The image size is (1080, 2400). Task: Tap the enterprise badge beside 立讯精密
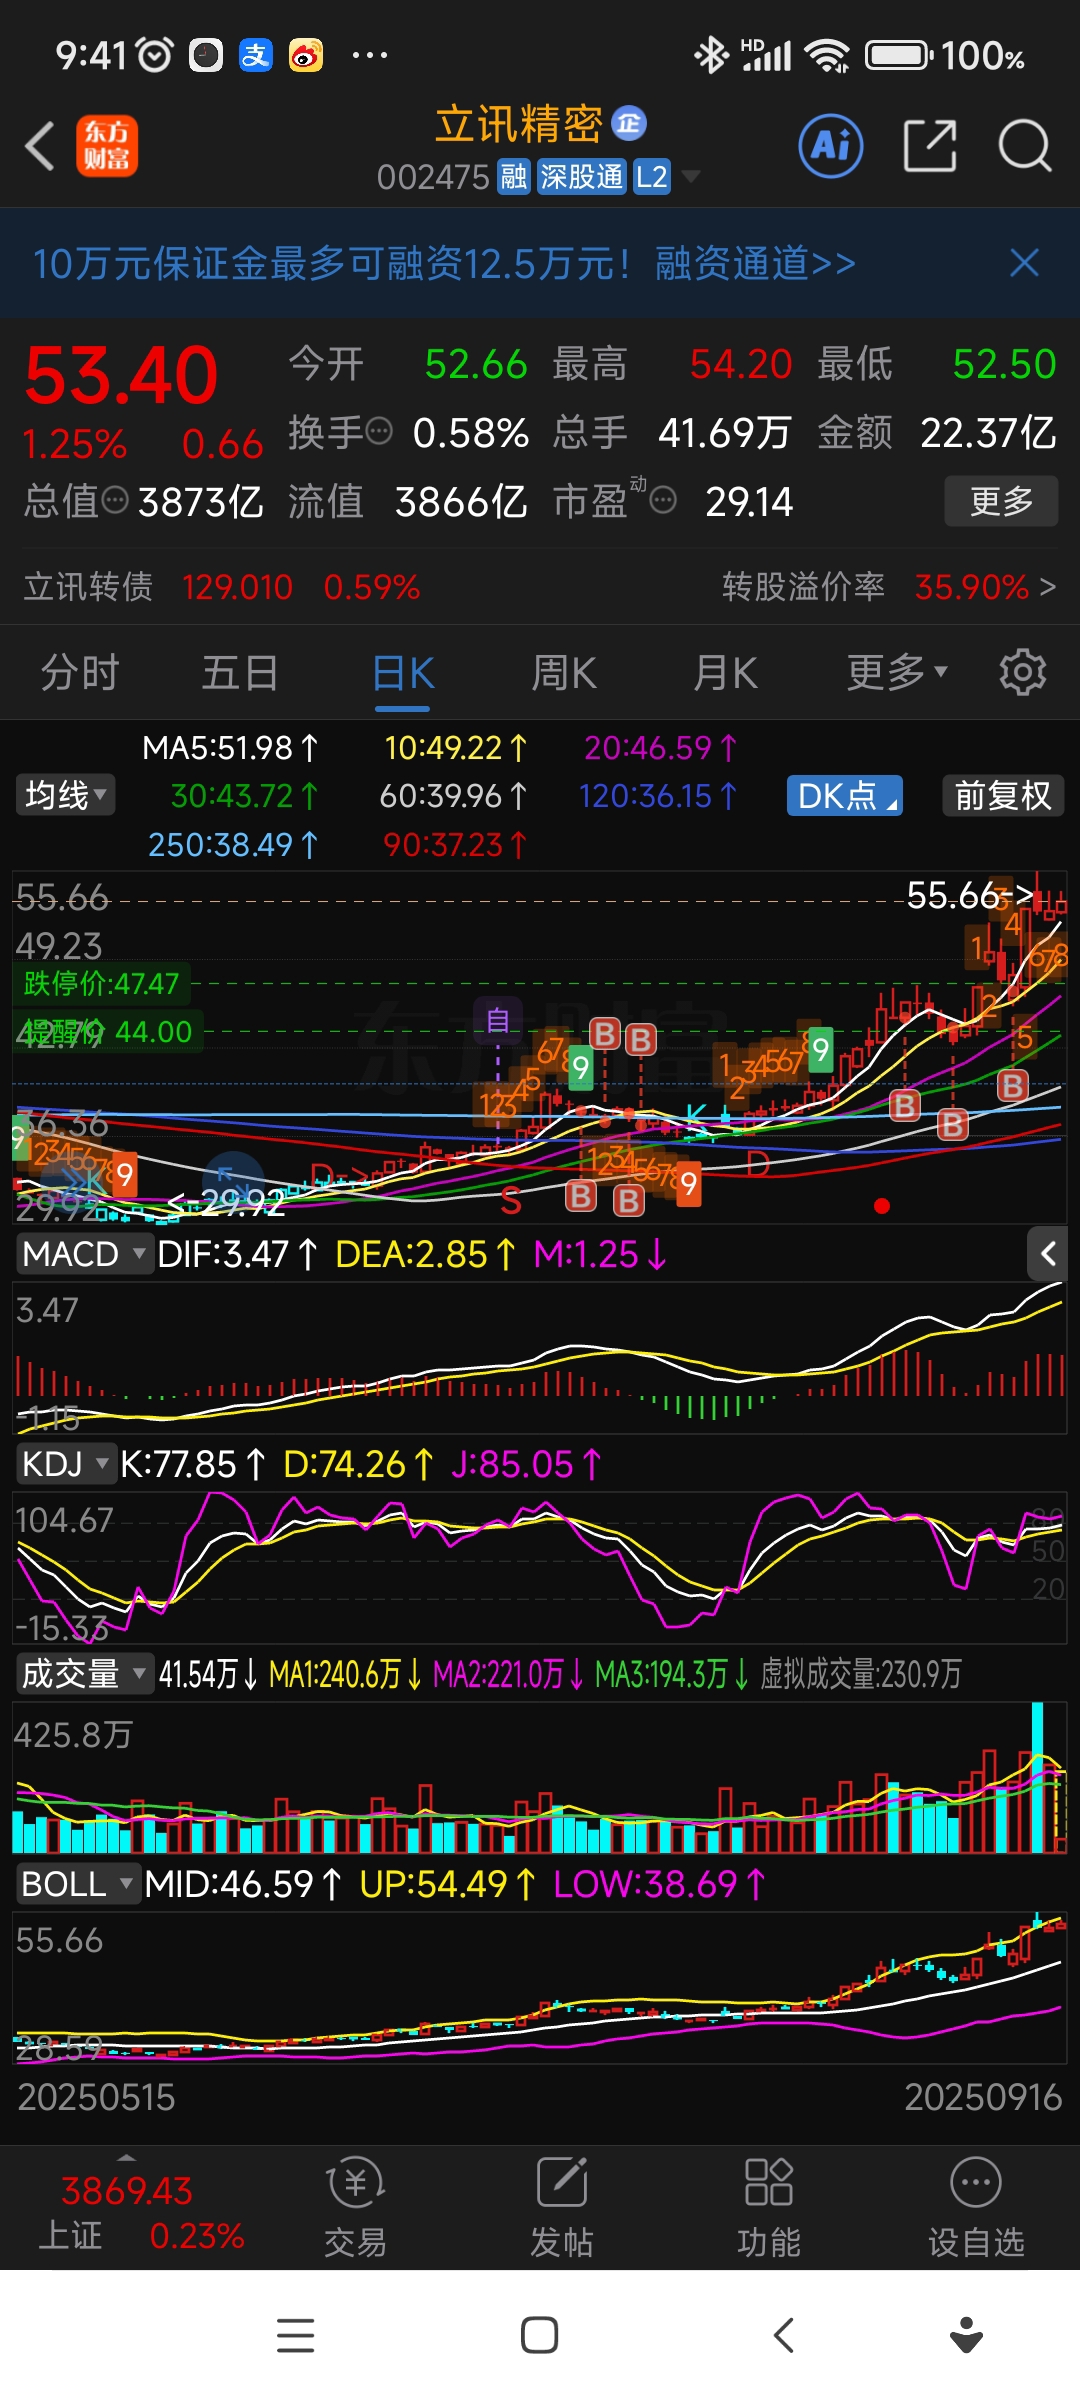[x=629, y=124]
